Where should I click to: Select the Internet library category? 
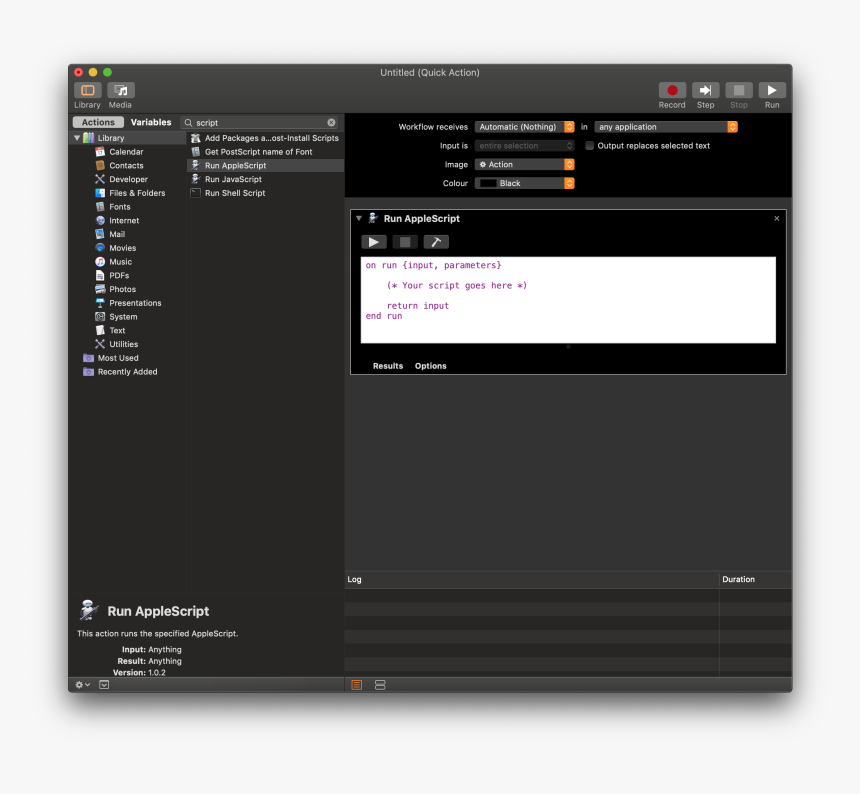[x=124, y=220]
